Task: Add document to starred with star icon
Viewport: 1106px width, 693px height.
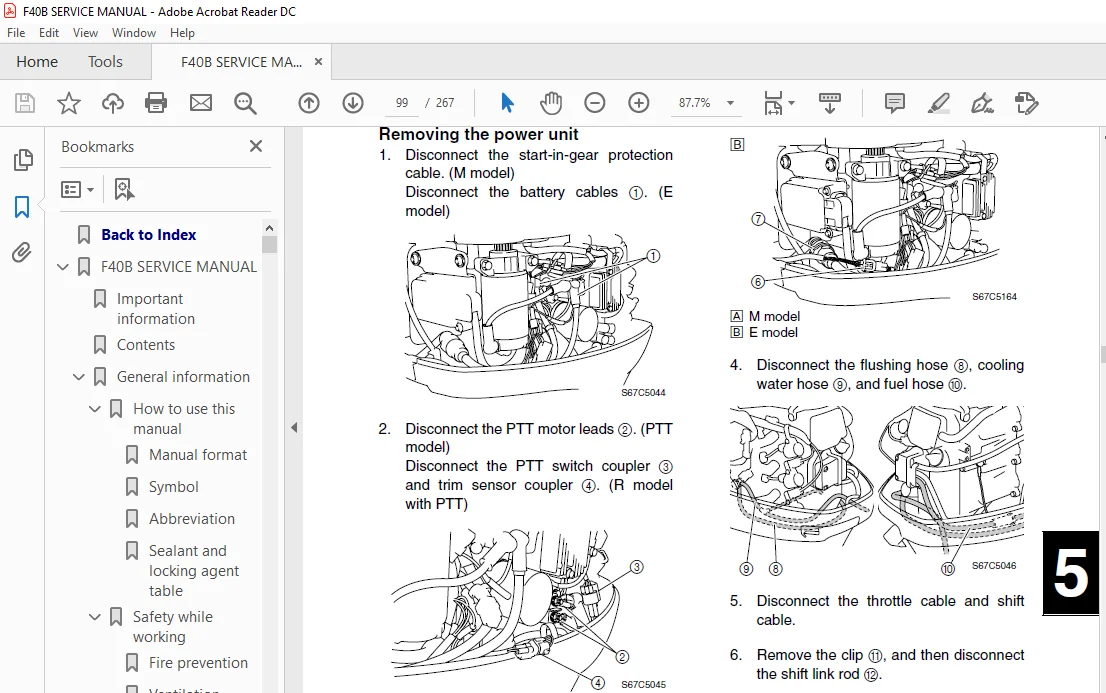Action: point(68,103)
